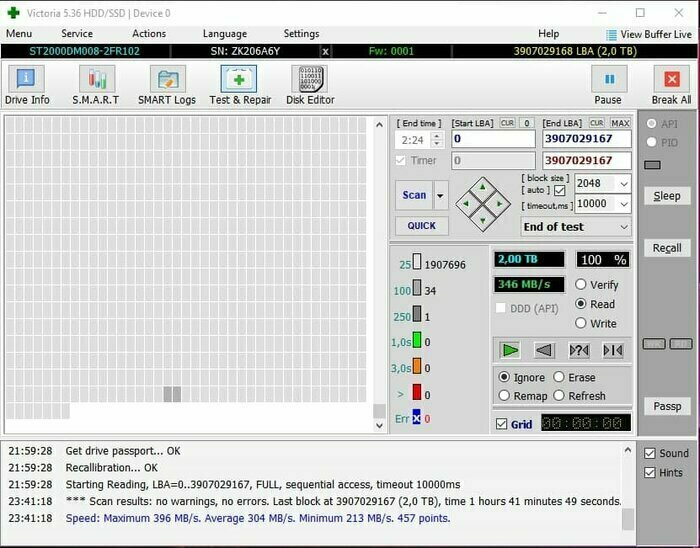
Task: Click the x next to serial number
Action: click(x=325, y=51)
